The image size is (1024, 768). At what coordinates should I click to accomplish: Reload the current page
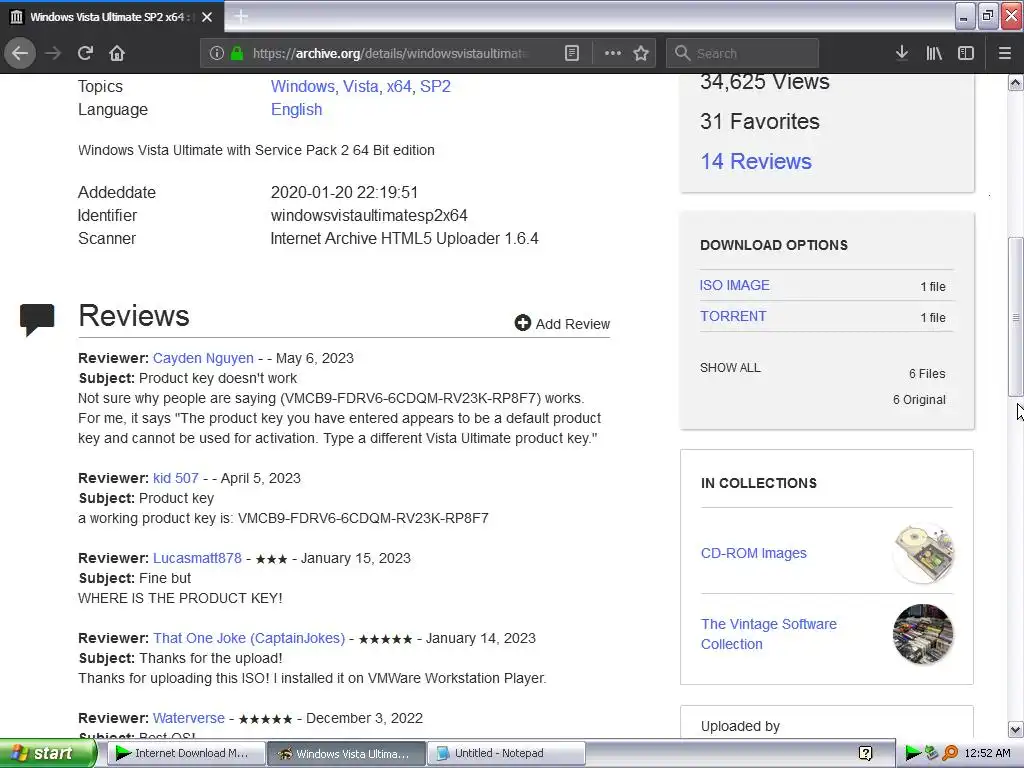tap(85, 53)
